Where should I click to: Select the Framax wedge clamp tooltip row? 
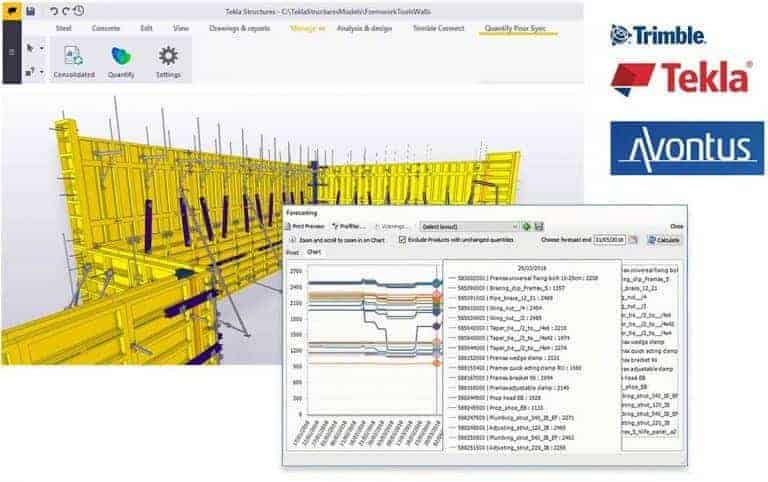point(504,358)
